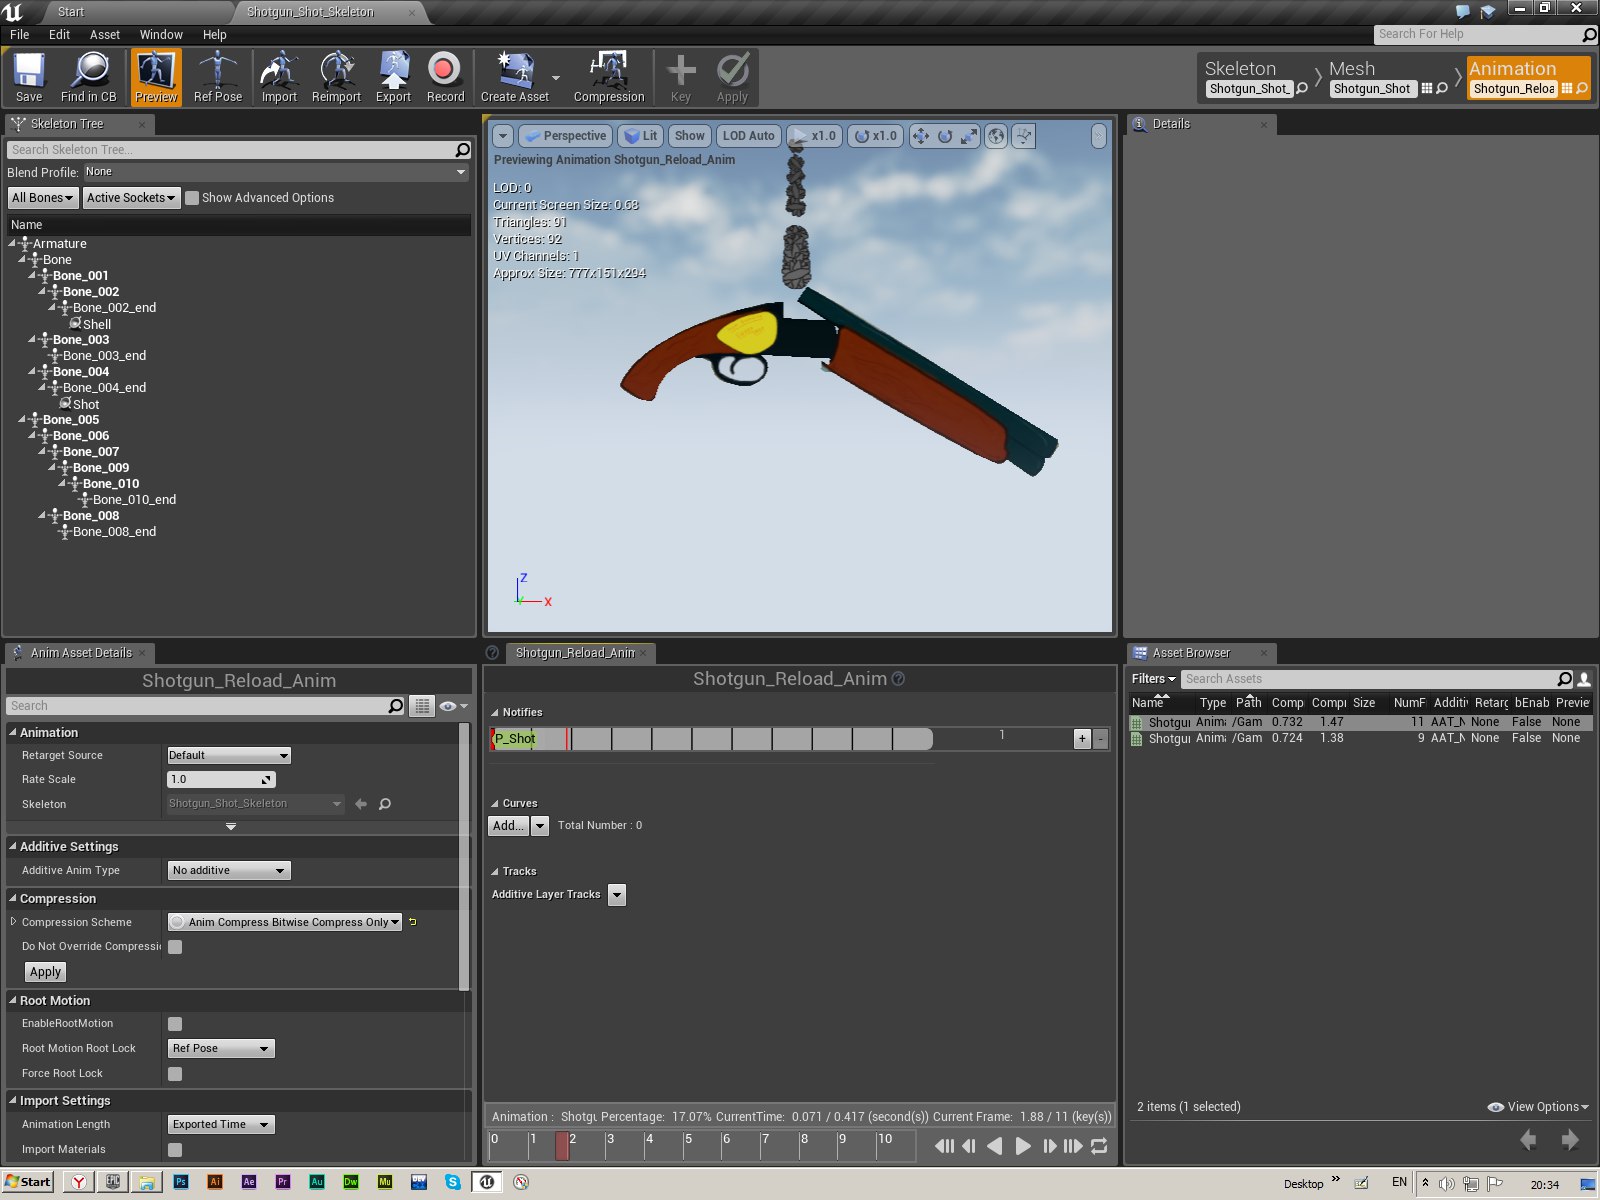Open the Windows Start button

pos(28,1182)
